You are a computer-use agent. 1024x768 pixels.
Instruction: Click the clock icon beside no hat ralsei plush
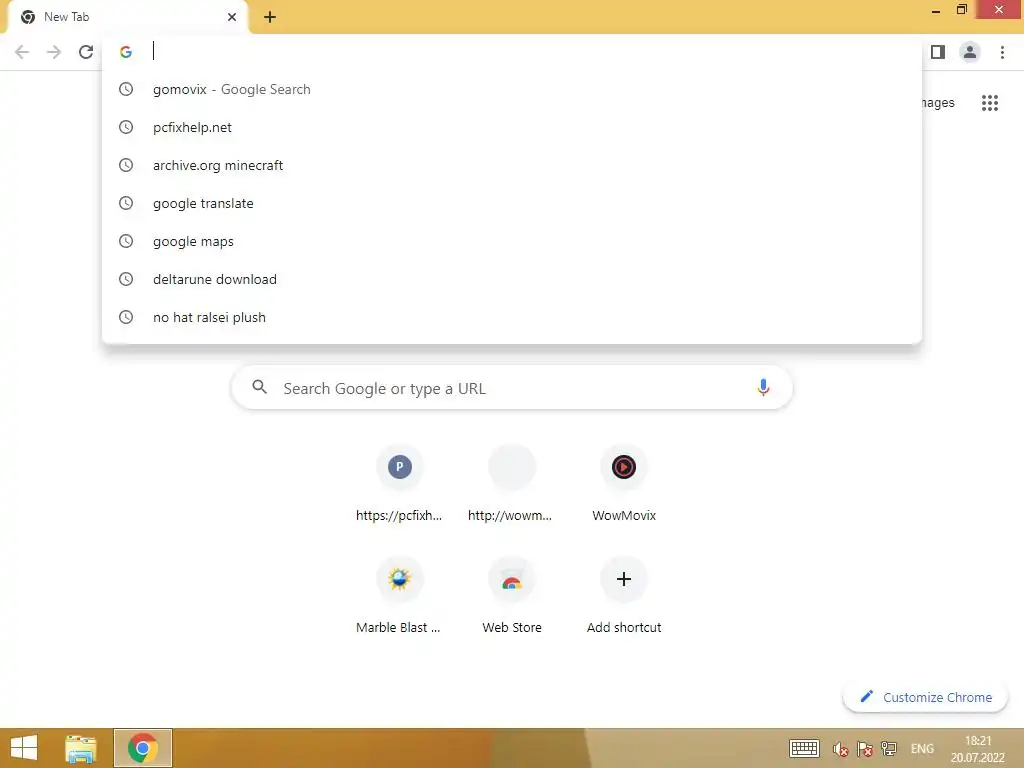[x=126, y=317]
